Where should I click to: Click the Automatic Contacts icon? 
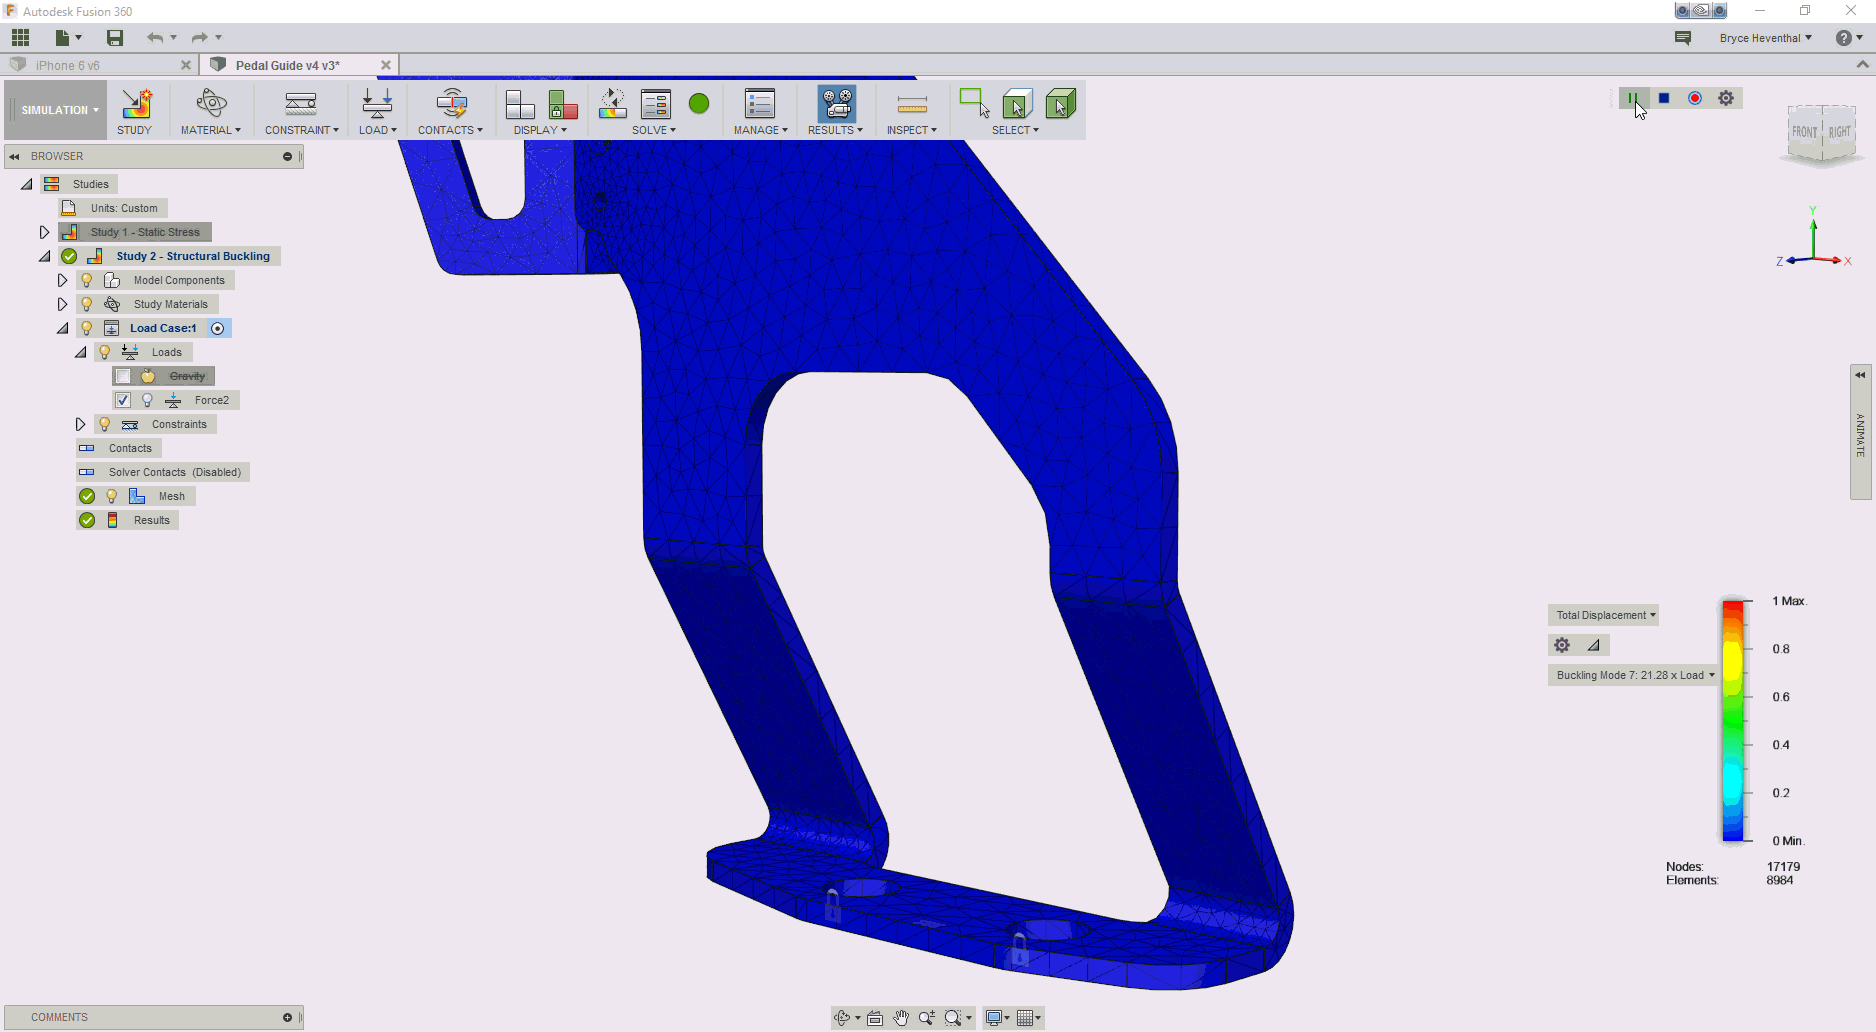[x=451, y=104]
